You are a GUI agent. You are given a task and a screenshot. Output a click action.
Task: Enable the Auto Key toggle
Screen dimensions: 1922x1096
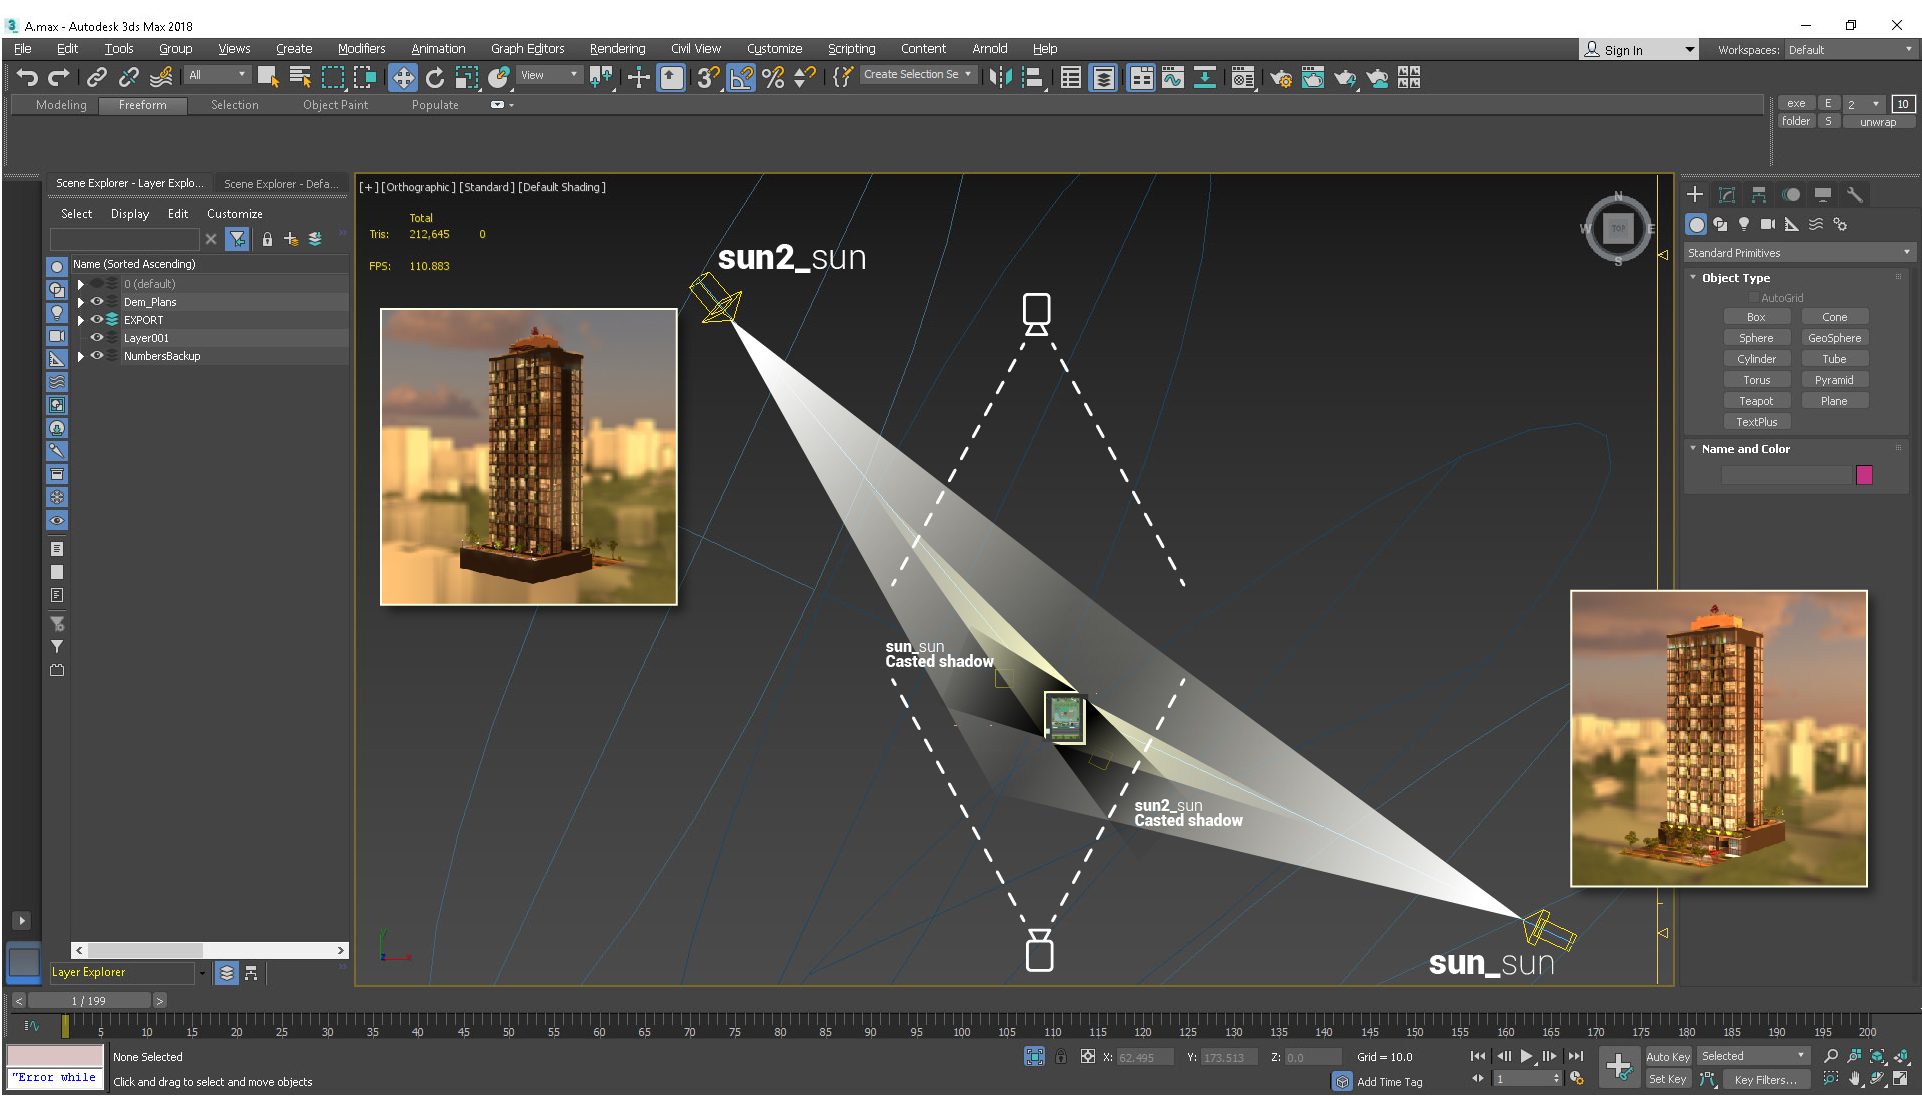point(1667,1056)
